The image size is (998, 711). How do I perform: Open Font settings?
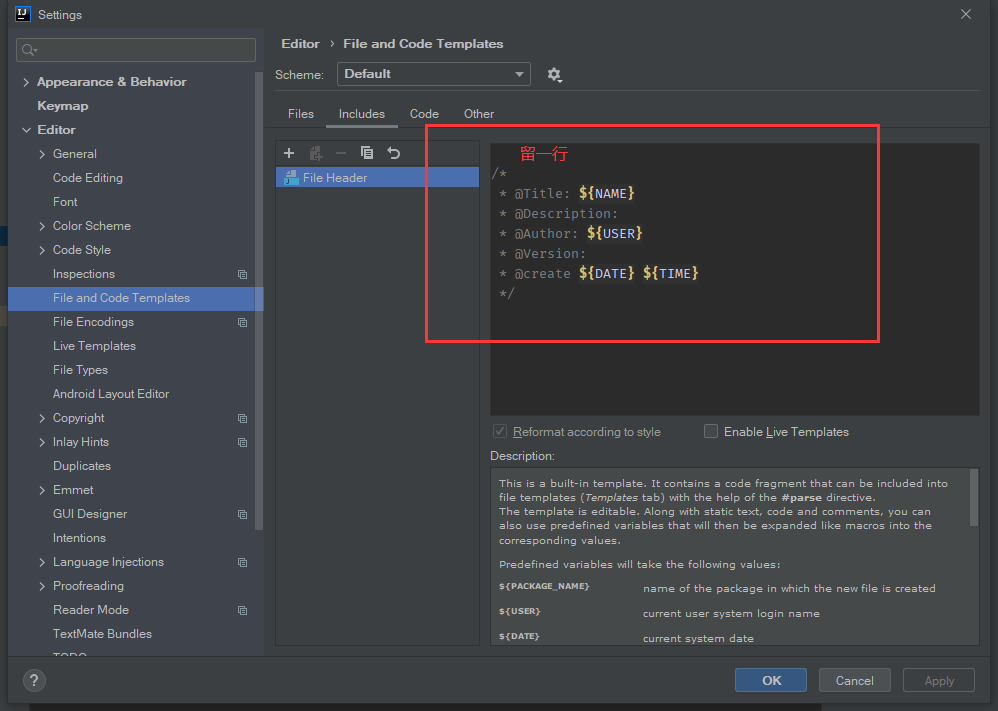65,202
